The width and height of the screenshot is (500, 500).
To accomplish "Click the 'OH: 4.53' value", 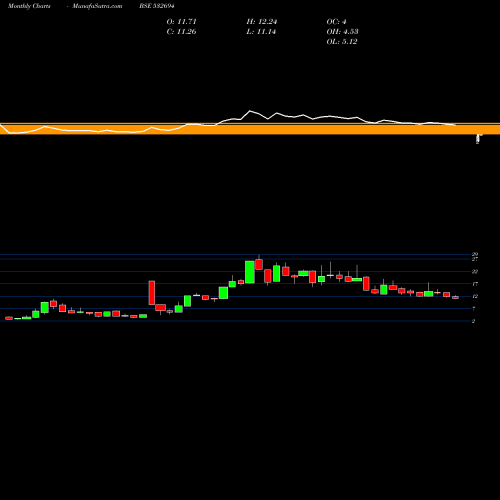I will click(342, 32).
